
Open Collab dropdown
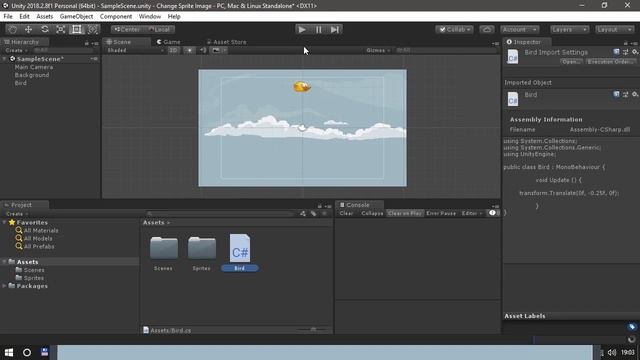454,29
